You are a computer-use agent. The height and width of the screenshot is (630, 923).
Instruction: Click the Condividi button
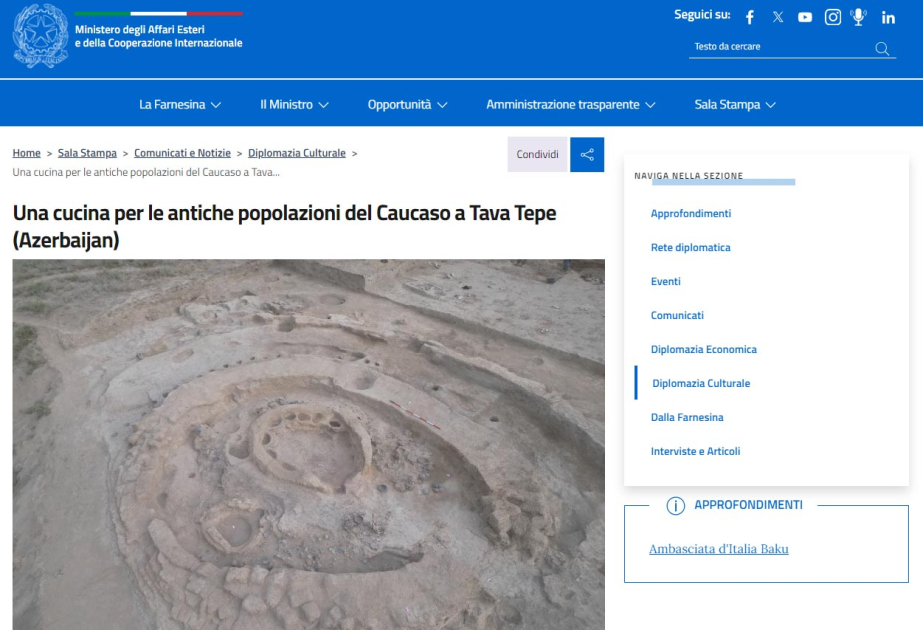coord(537,154)
